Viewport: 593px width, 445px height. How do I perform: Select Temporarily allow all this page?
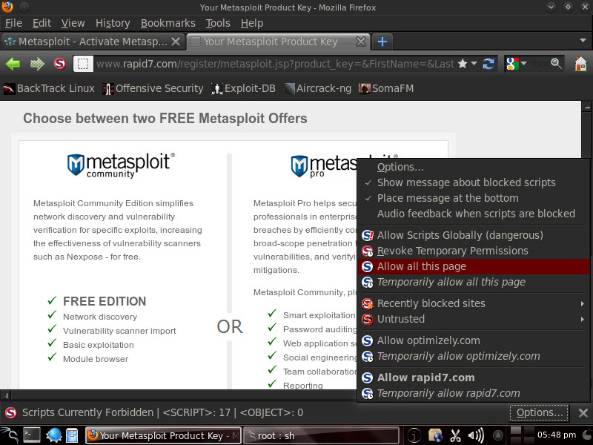(x=473, y=282)
